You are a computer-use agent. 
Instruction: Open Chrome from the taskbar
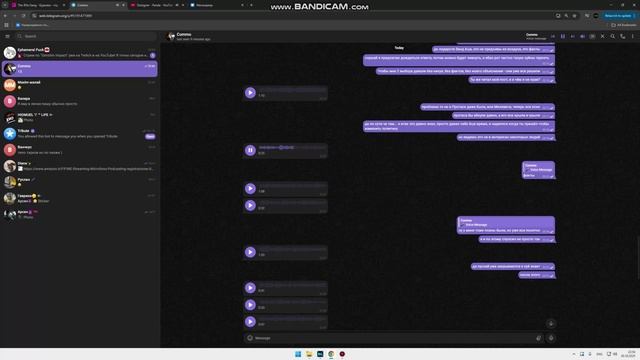pyautogui.click(x=331, y=354)
